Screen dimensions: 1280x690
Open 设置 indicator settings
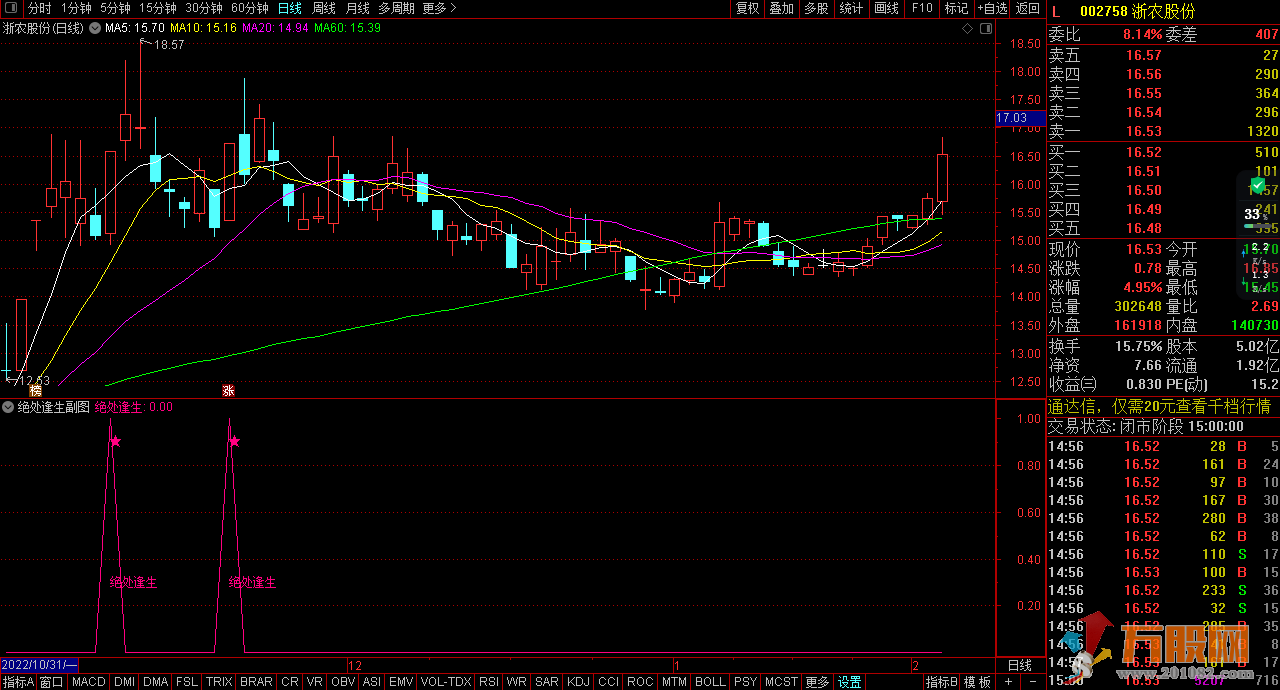(850, 682)
